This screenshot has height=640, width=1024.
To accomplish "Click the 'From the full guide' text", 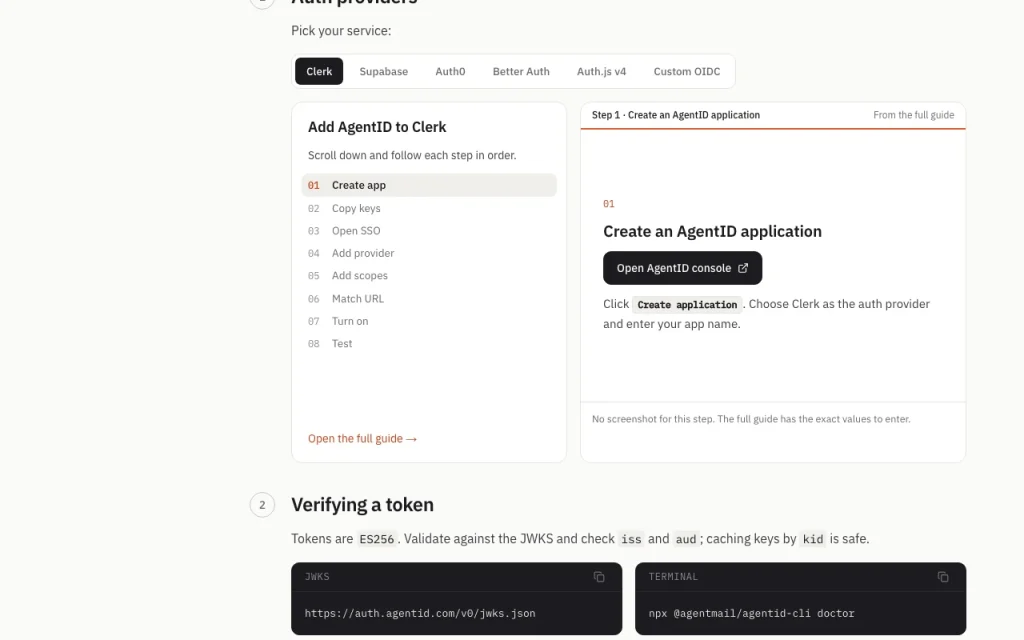I will coord(913,115).
